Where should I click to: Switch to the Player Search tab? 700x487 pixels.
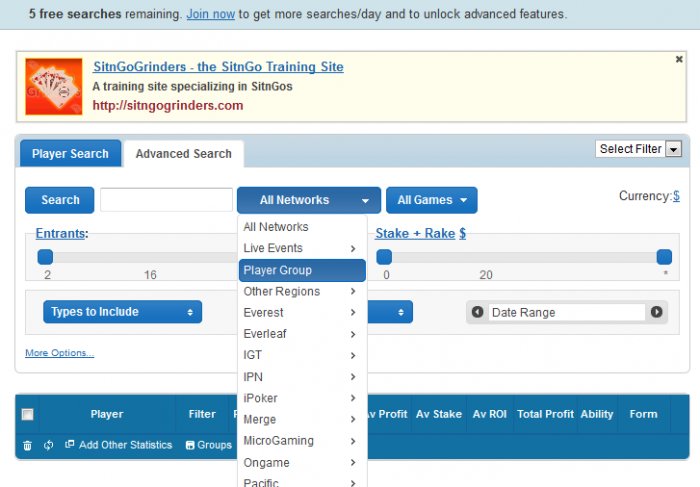(x=70, y=154)
